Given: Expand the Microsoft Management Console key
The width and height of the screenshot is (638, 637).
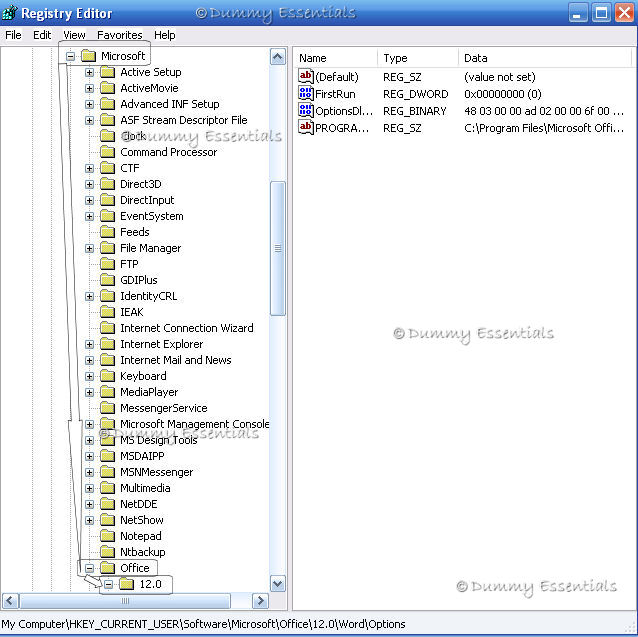Looking at the screenshot, I should pos(90,424).
